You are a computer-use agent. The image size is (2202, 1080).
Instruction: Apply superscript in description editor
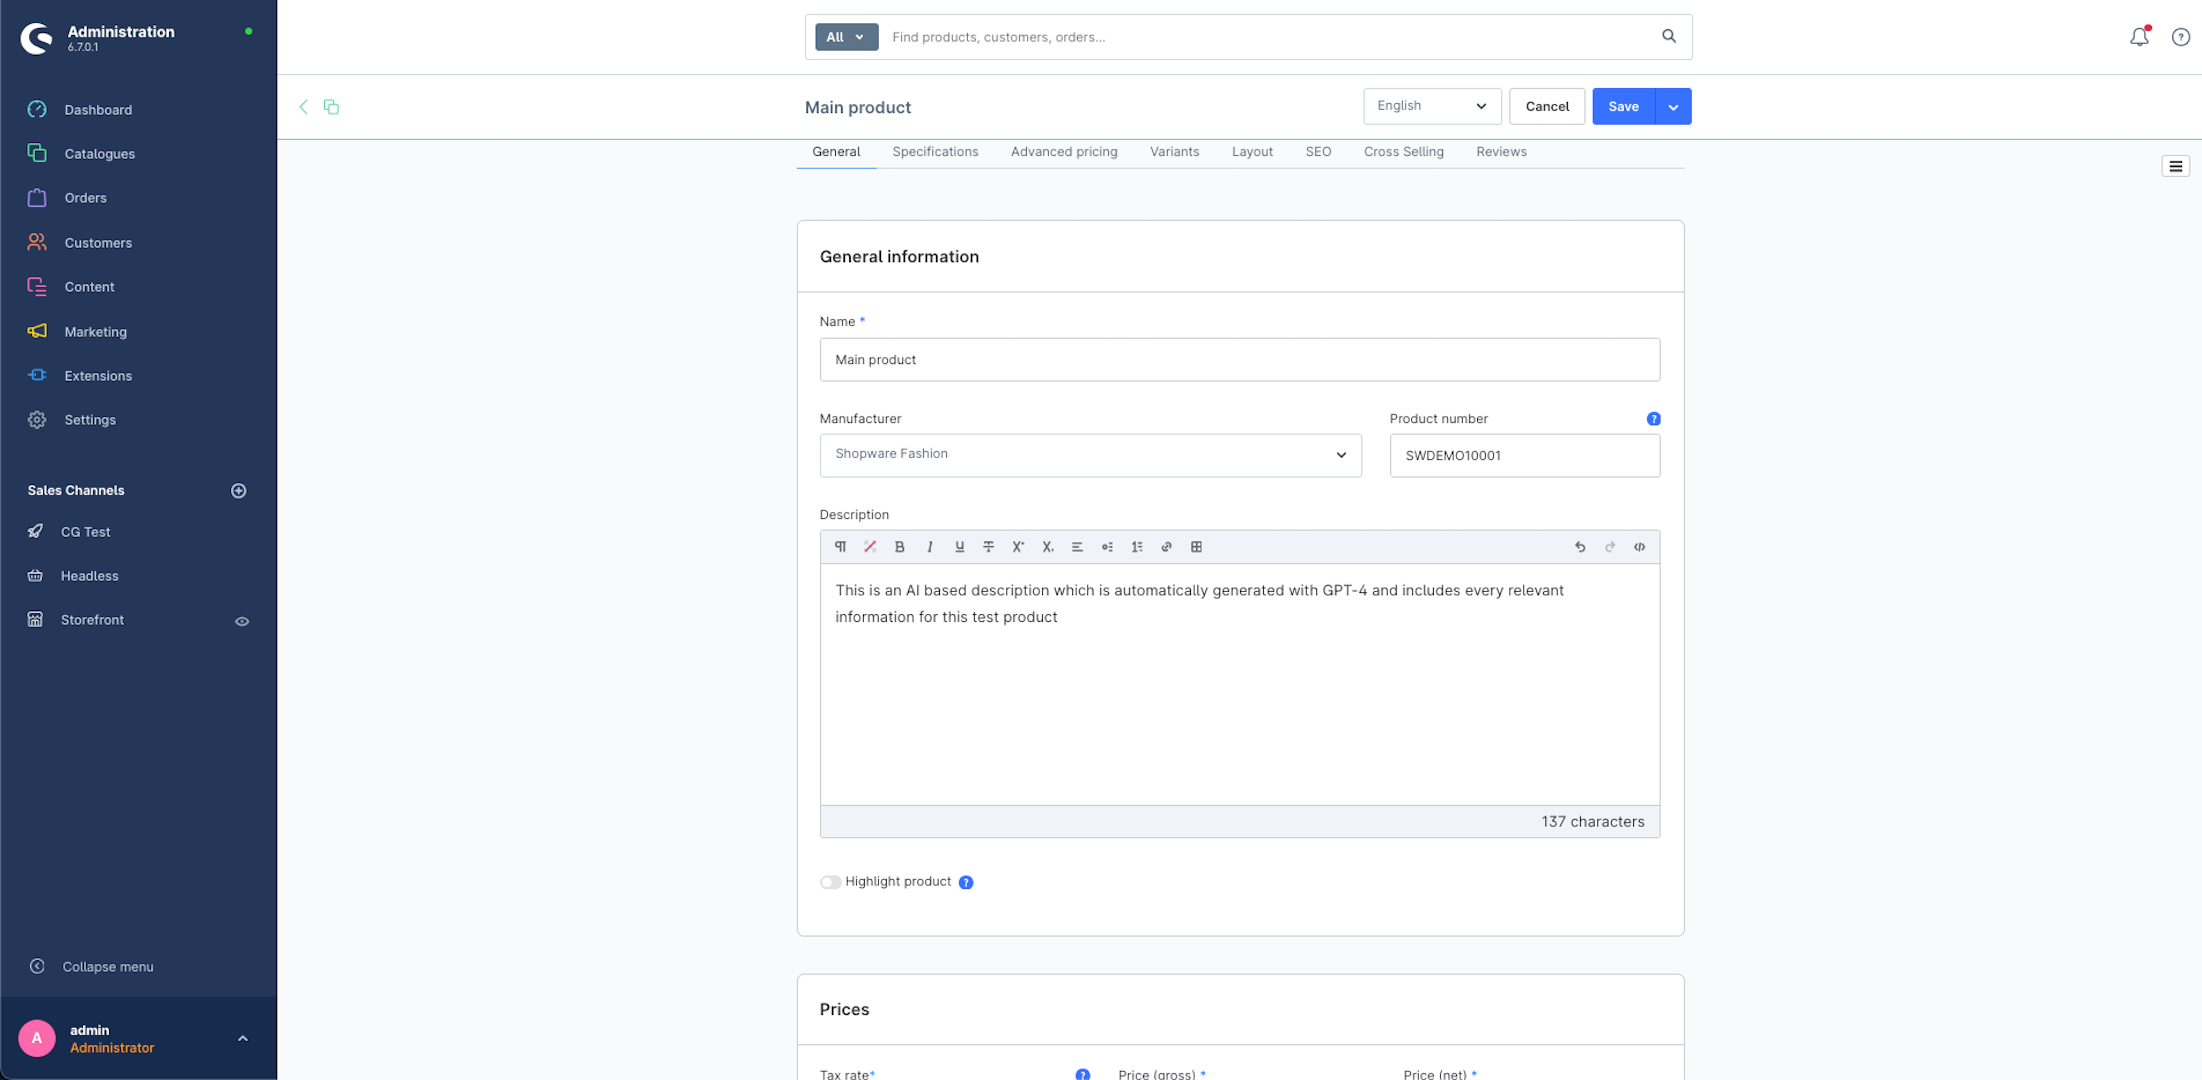point(1018,547)
